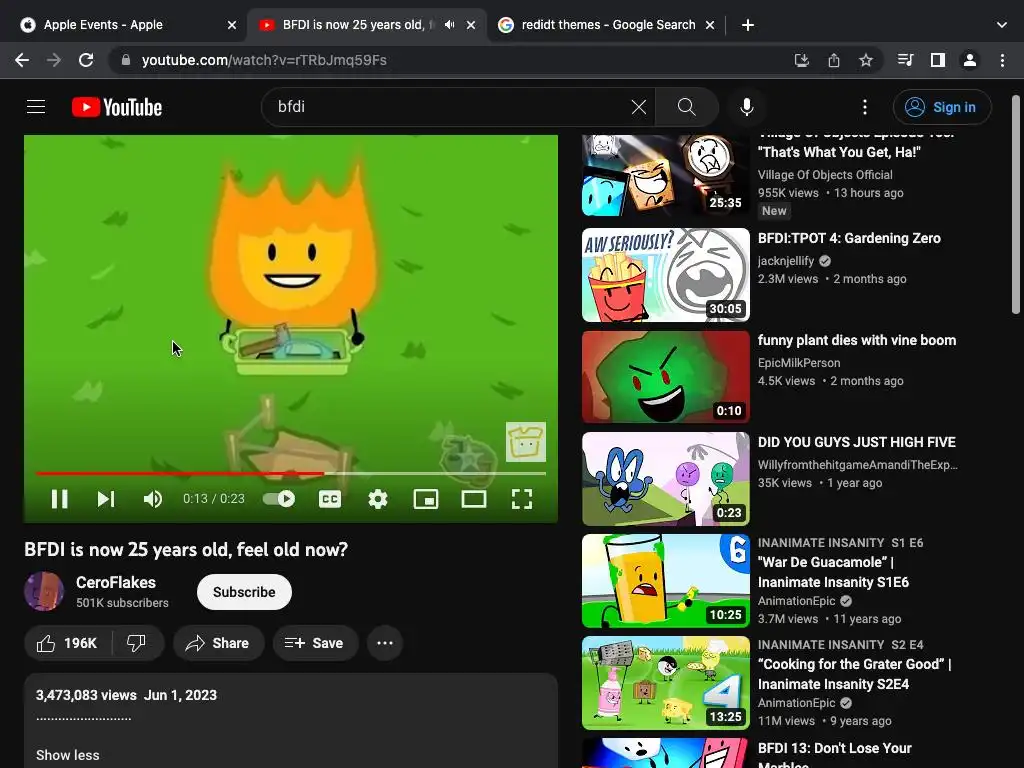Go forward in browser history
Screen dimensions: 1024x768
[54, 60]
